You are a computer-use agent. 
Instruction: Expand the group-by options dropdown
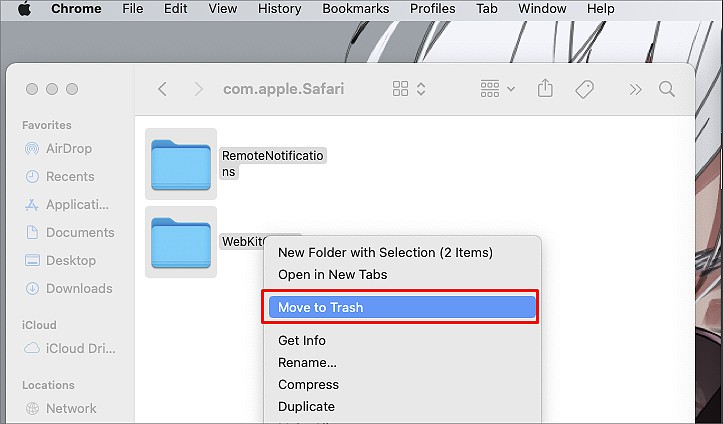tap(497, 88)
